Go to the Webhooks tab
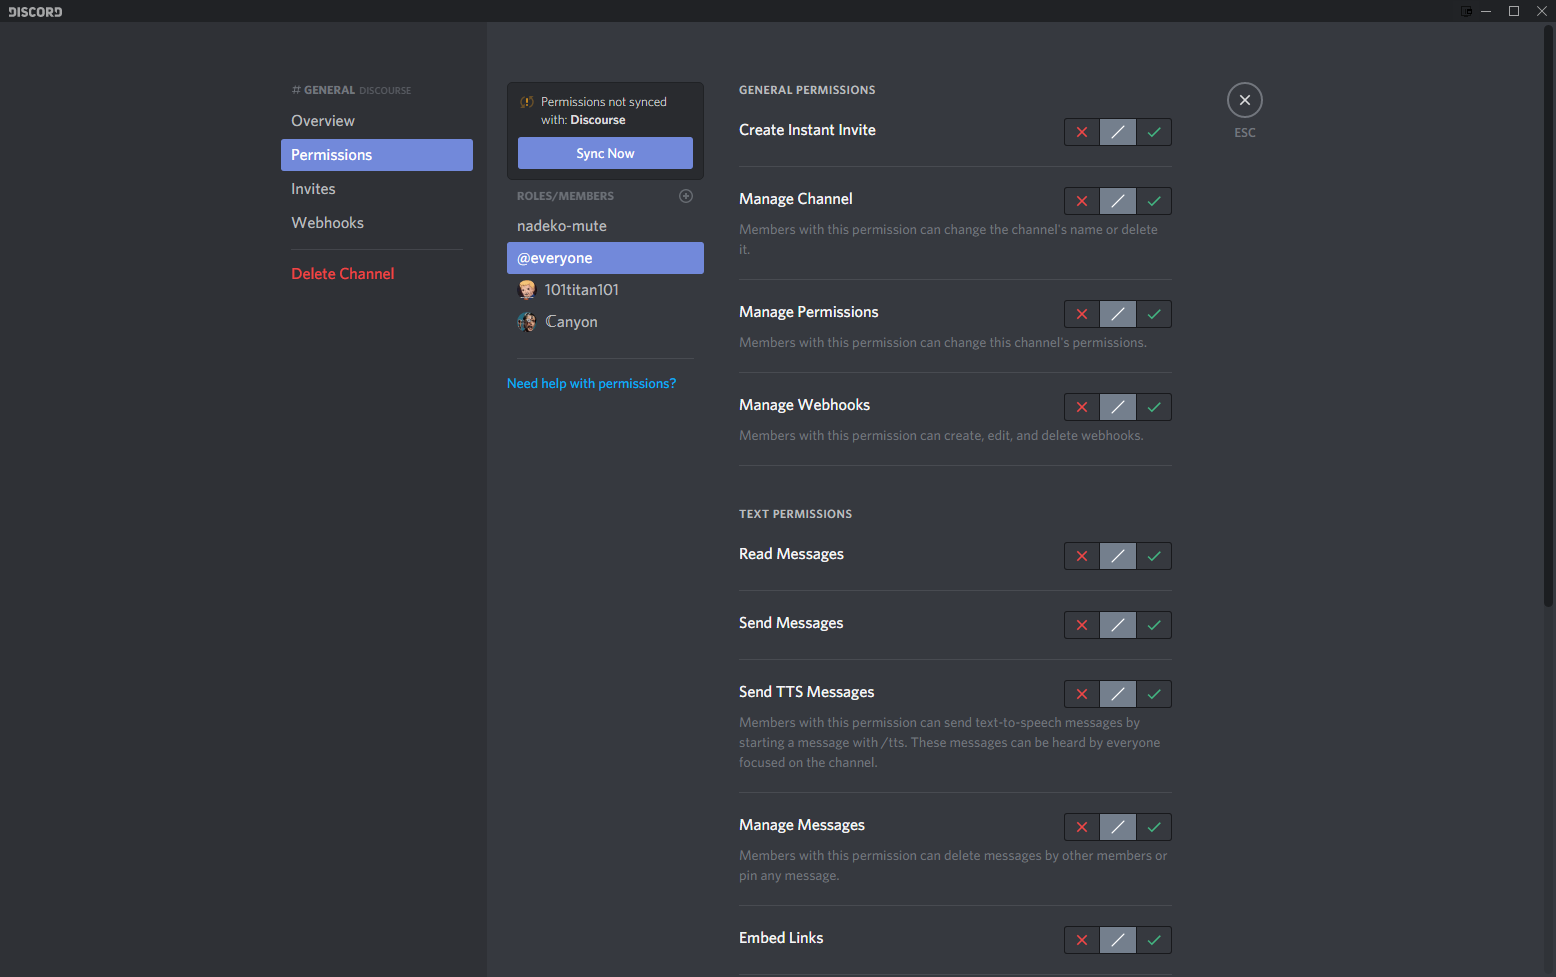Screen dimensions: 1556x977 (x=327, y=223)
